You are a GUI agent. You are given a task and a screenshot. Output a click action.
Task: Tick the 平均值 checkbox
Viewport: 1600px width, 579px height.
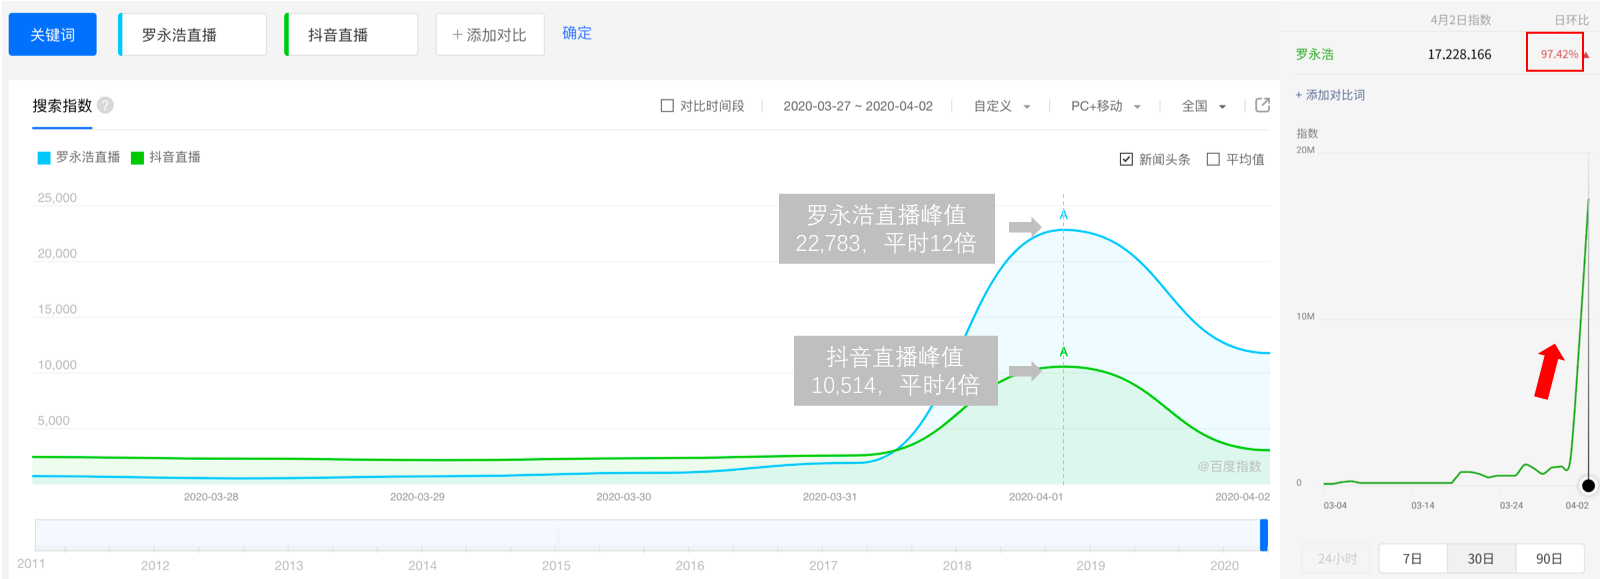[1213, 159]
